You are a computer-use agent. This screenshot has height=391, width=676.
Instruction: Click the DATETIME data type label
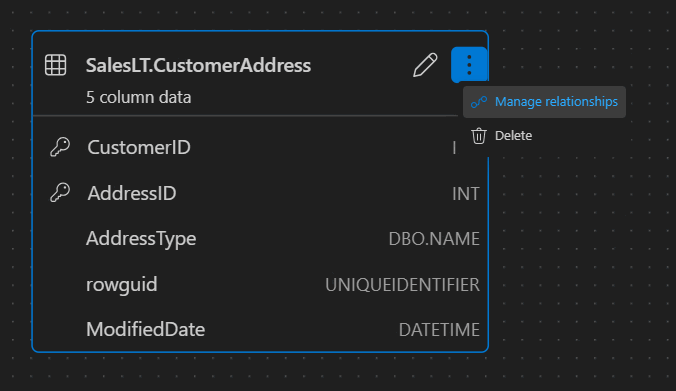point(439,330)
